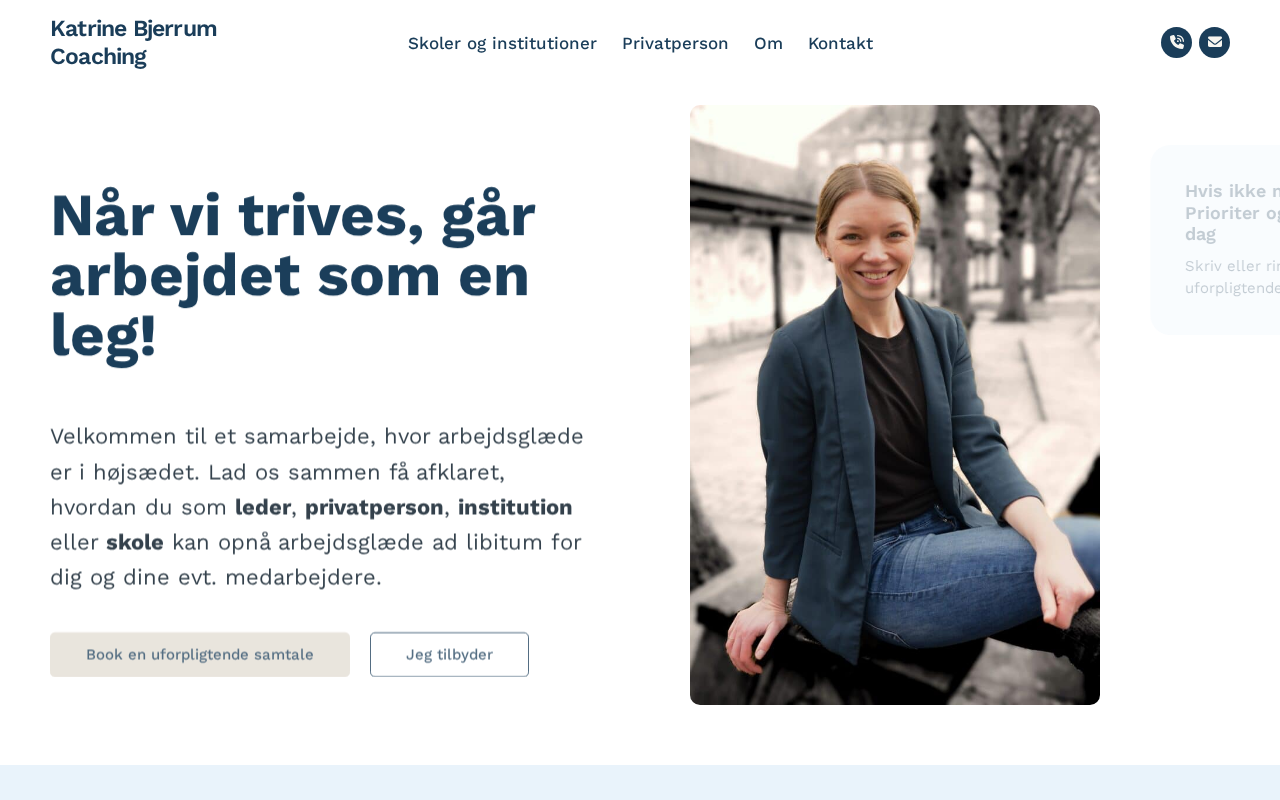Open the Skoler og institutioner menu item
Viewport: 1280px width, 800px height.
[502, 43]
